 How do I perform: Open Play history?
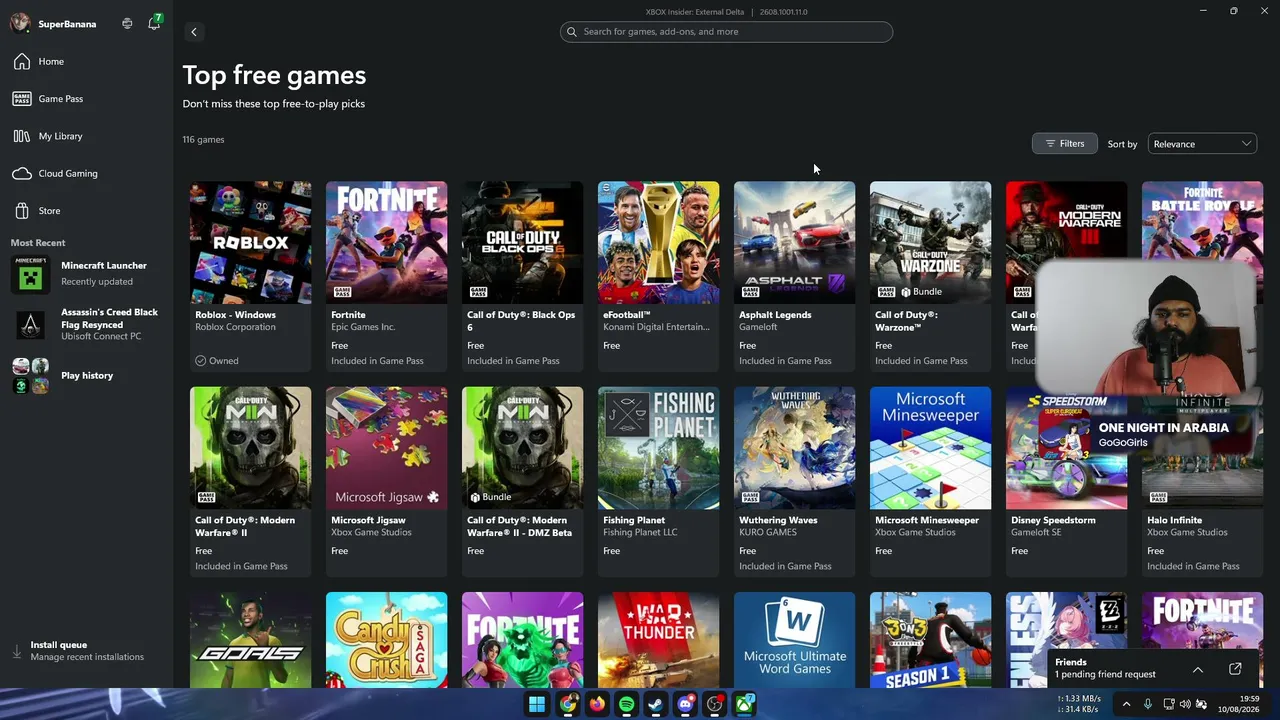pos(86,376)
